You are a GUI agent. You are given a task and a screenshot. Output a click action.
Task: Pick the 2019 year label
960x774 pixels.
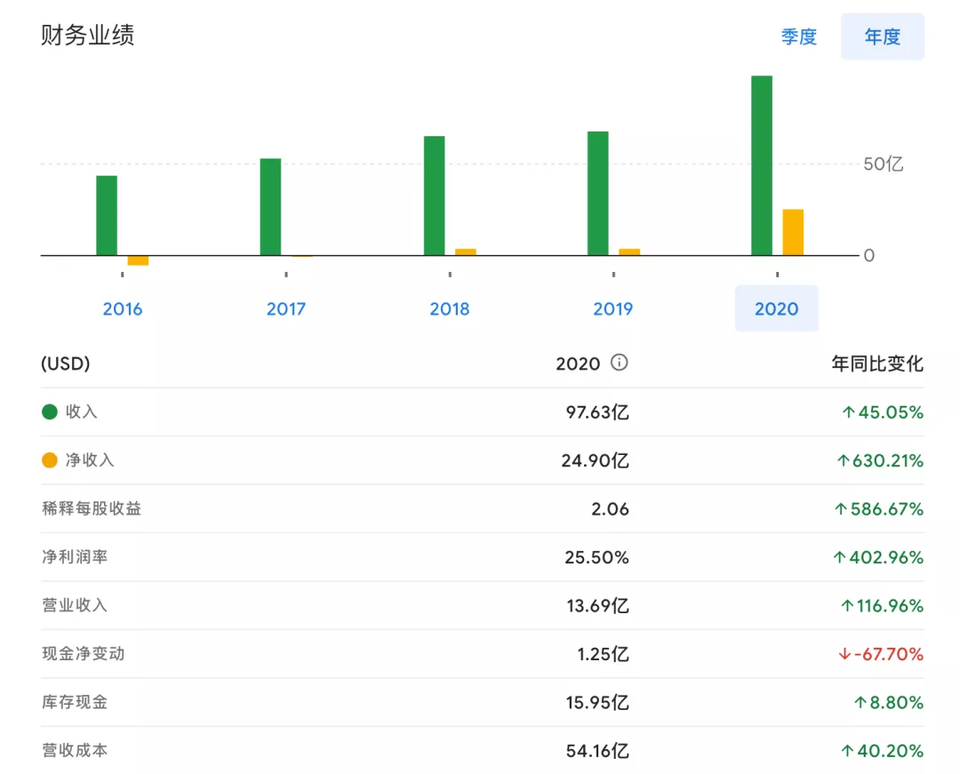coord(613,309)
